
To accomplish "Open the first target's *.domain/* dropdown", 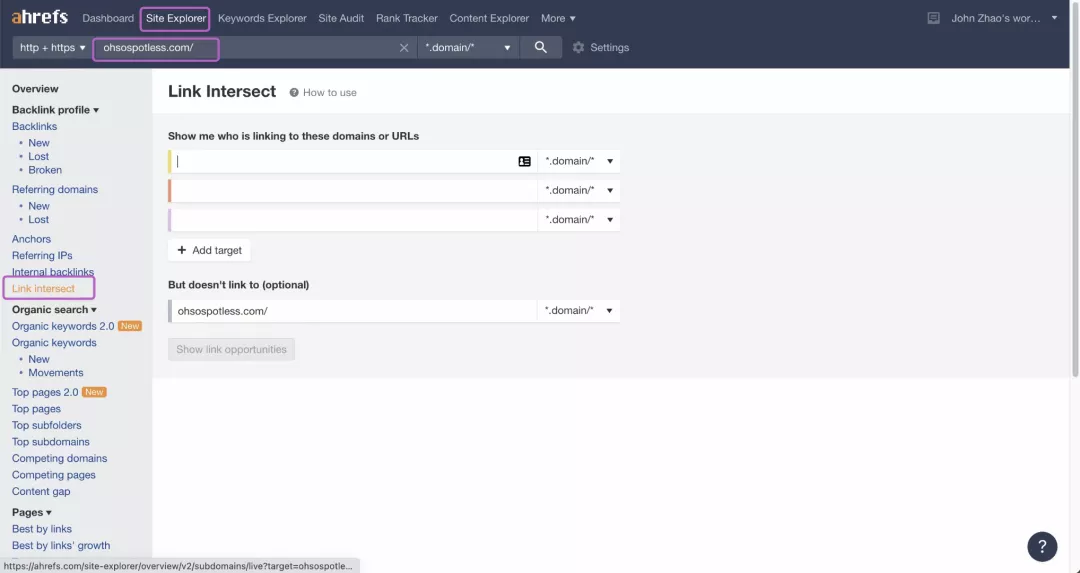I will point(579,161).
